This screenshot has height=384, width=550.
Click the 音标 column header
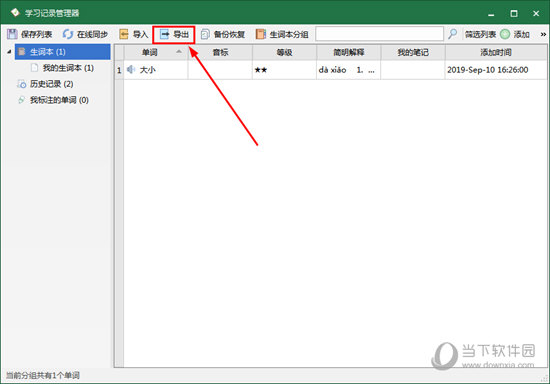pos(220,53)
